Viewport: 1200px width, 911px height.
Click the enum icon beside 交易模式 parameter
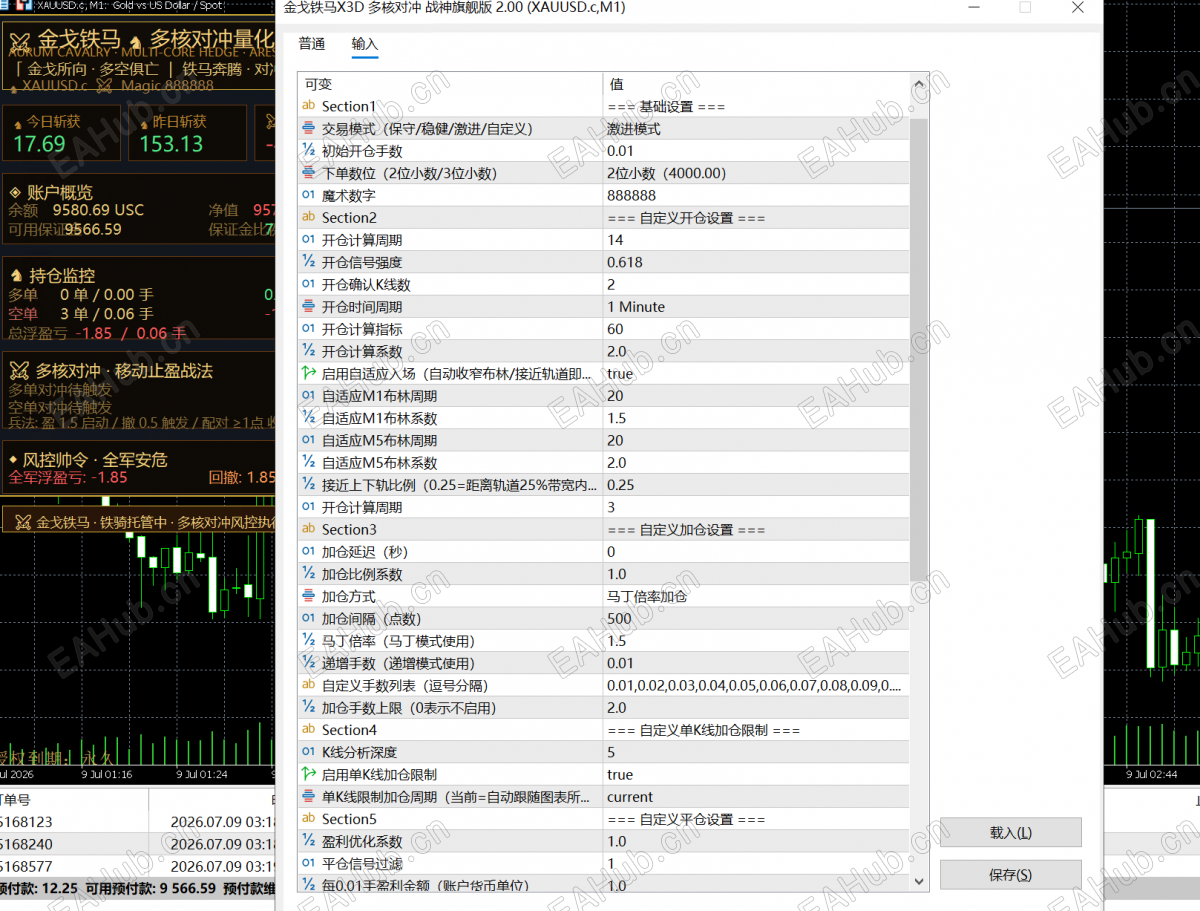pyautogui.click(x=308, y=129)
